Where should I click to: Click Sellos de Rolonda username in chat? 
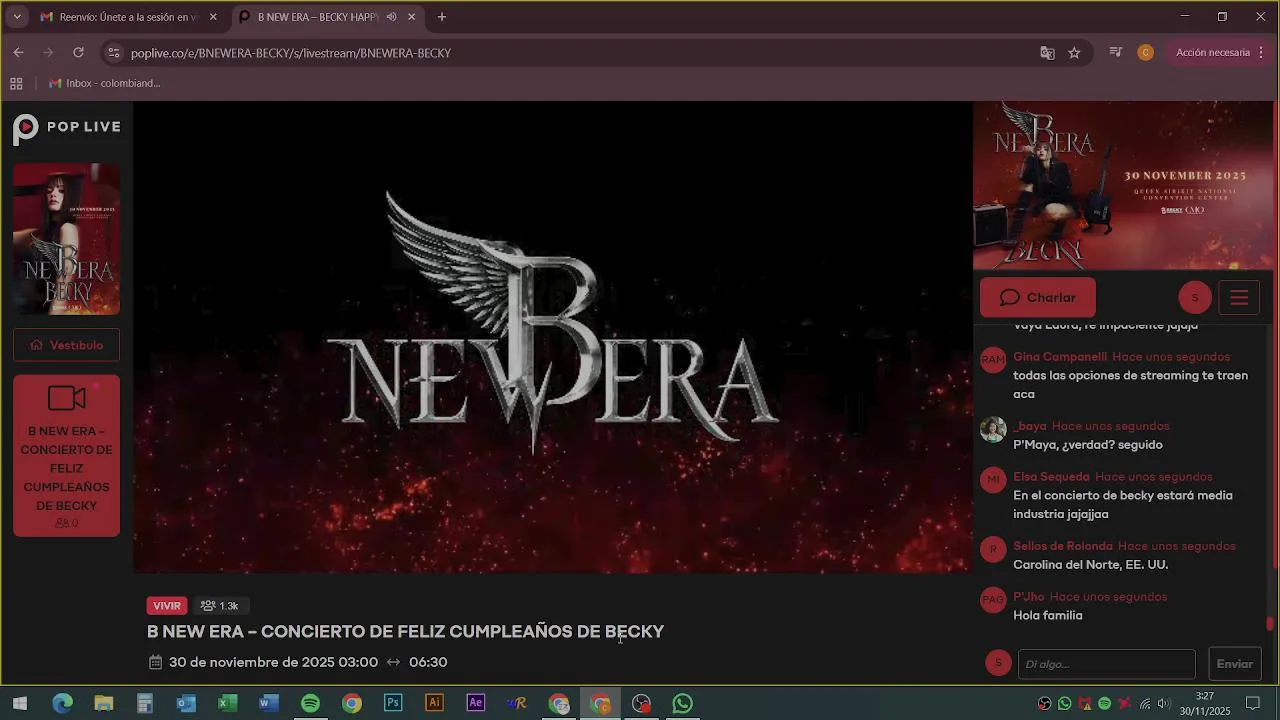(x=1063, y=546)
